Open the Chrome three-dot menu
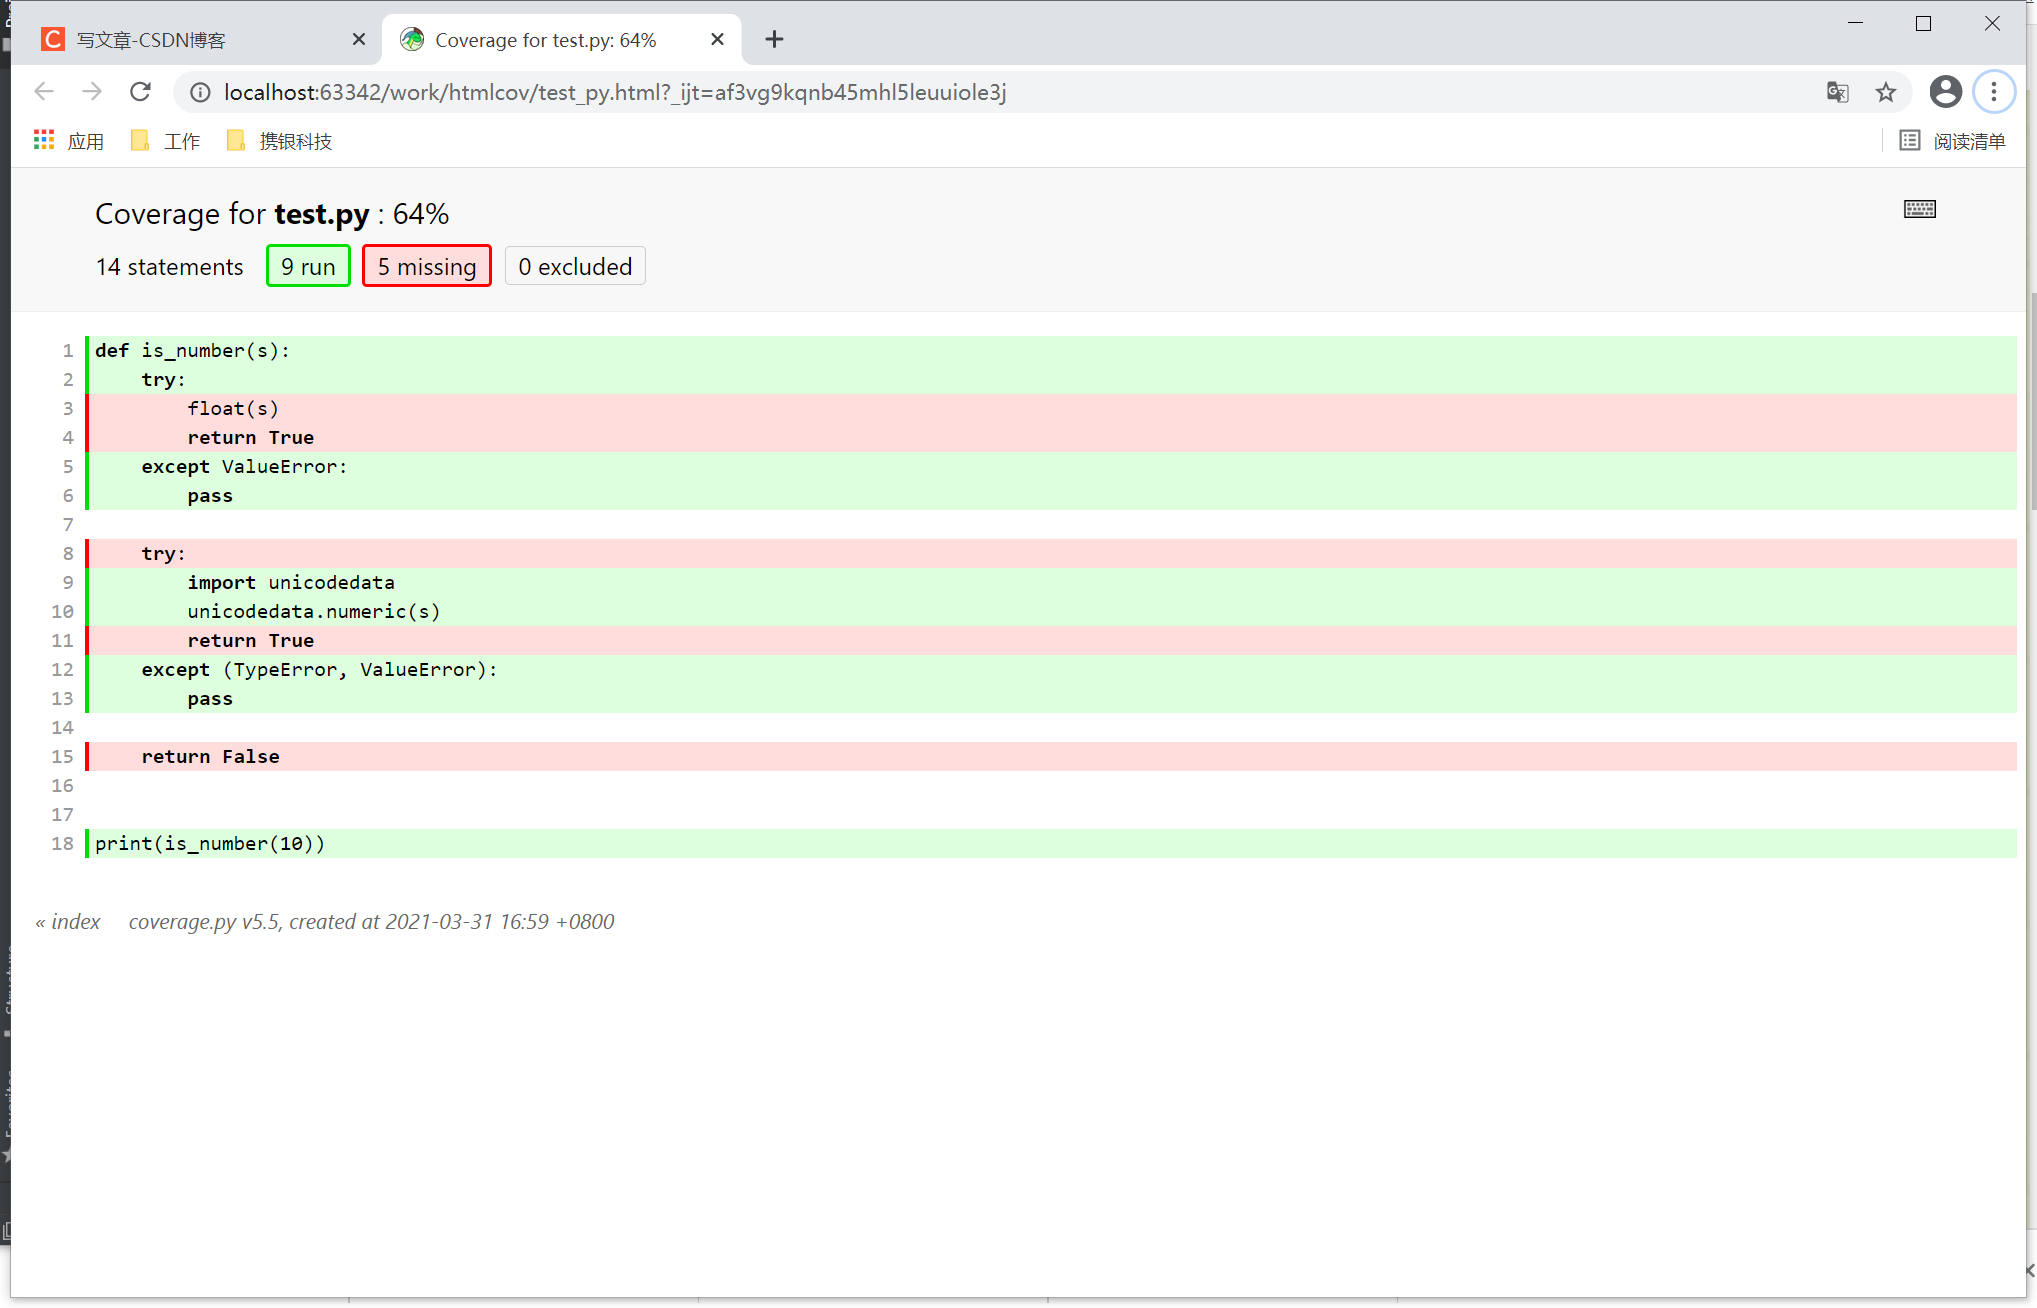The width and height of the screenshot is (2037, 1308). tap(1994, 92)
